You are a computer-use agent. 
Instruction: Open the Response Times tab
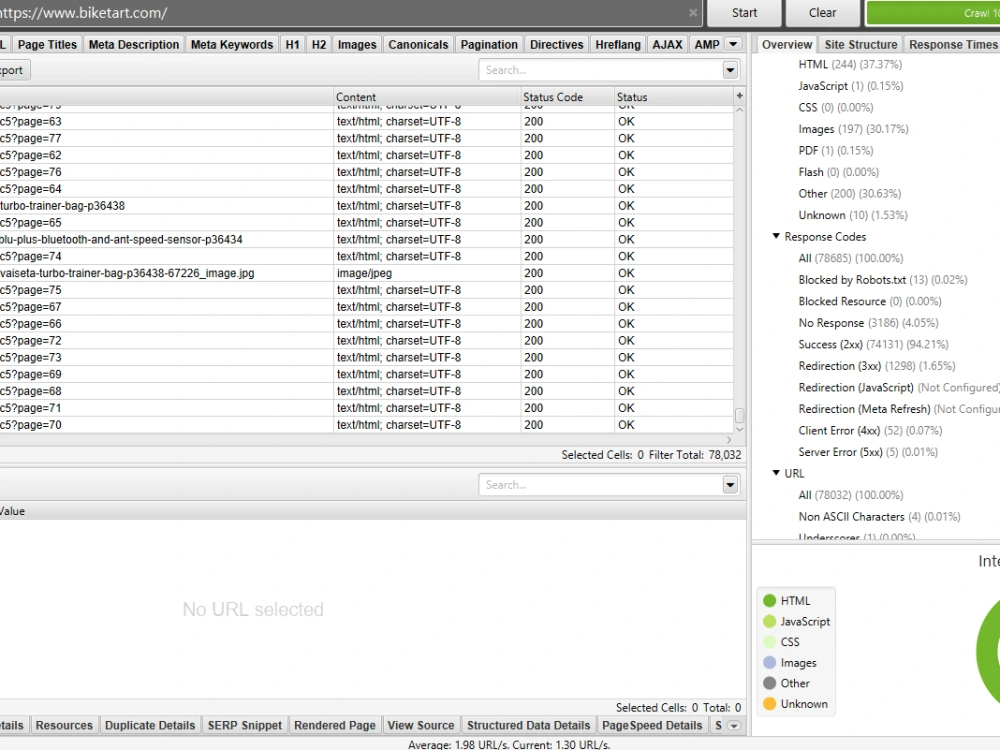point(953,45)
